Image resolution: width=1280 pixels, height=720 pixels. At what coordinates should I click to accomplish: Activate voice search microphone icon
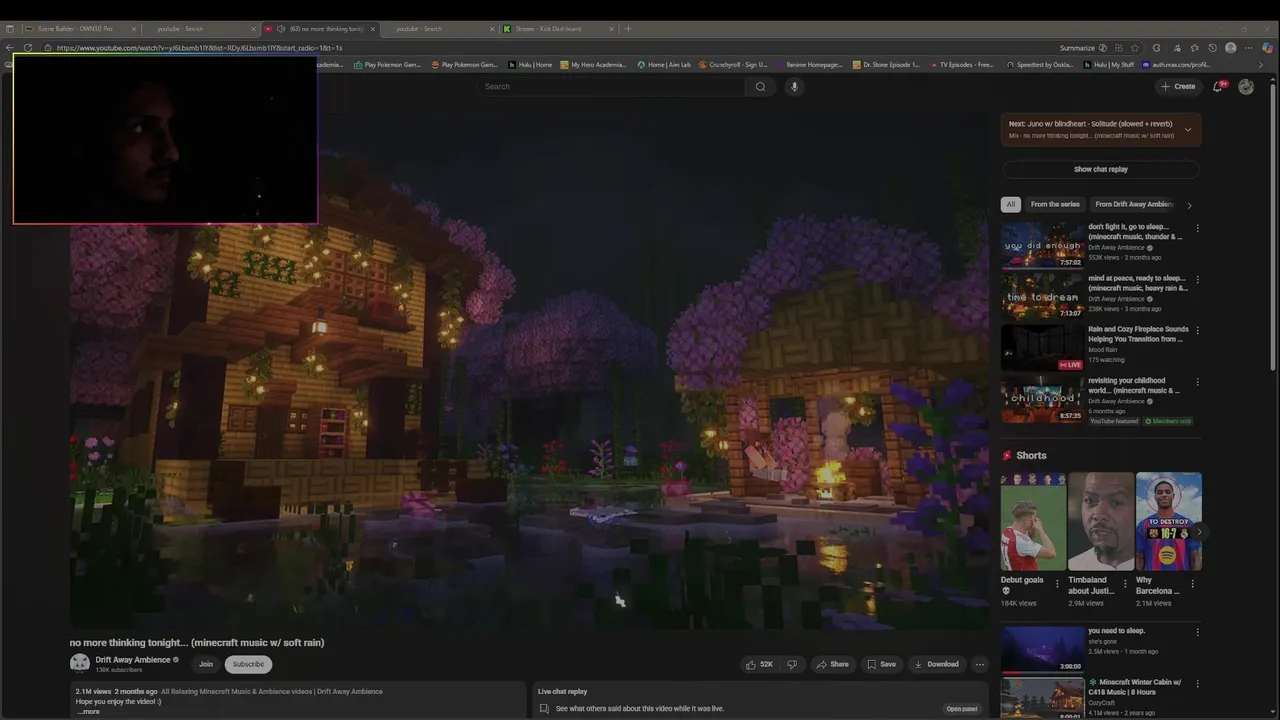(794, 87)
